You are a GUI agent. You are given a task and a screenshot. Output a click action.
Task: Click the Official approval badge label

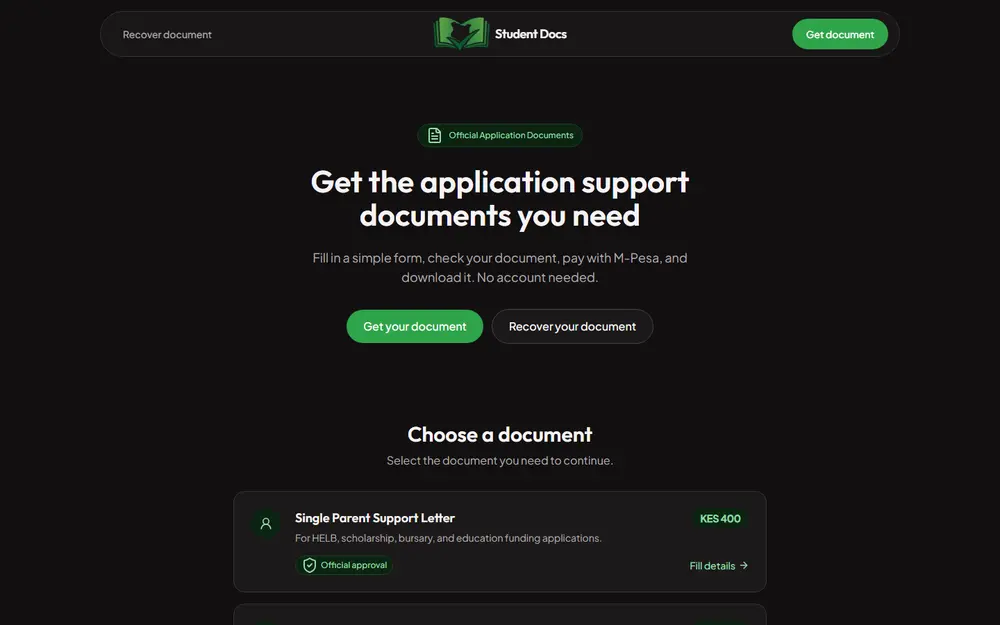(353, 565)
